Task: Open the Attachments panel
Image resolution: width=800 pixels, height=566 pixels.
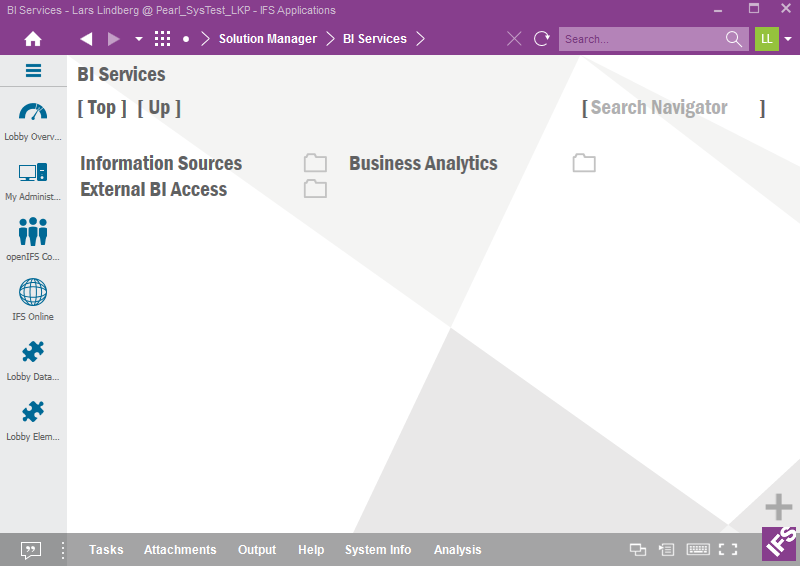Action: [x=180, y=550]
